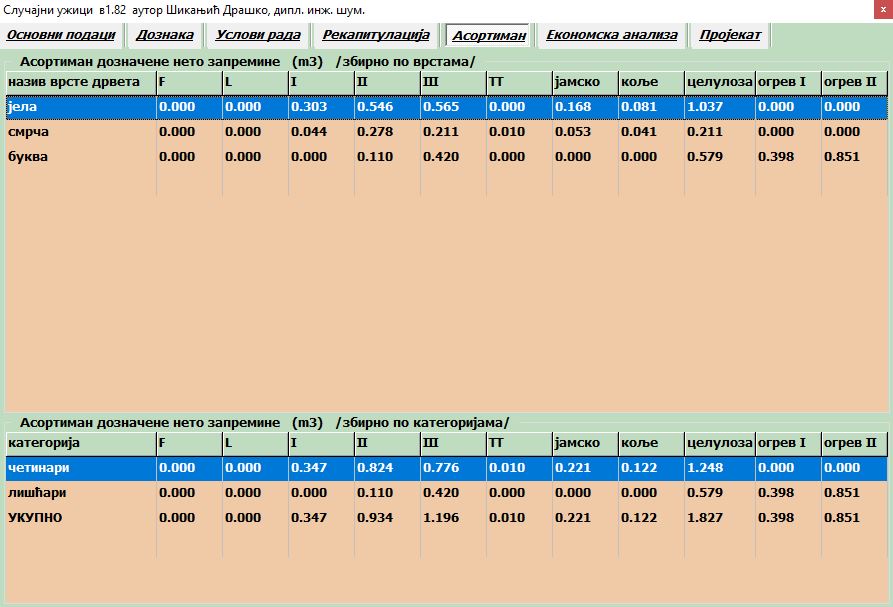Click the јамско header in category table

[585, 444]
